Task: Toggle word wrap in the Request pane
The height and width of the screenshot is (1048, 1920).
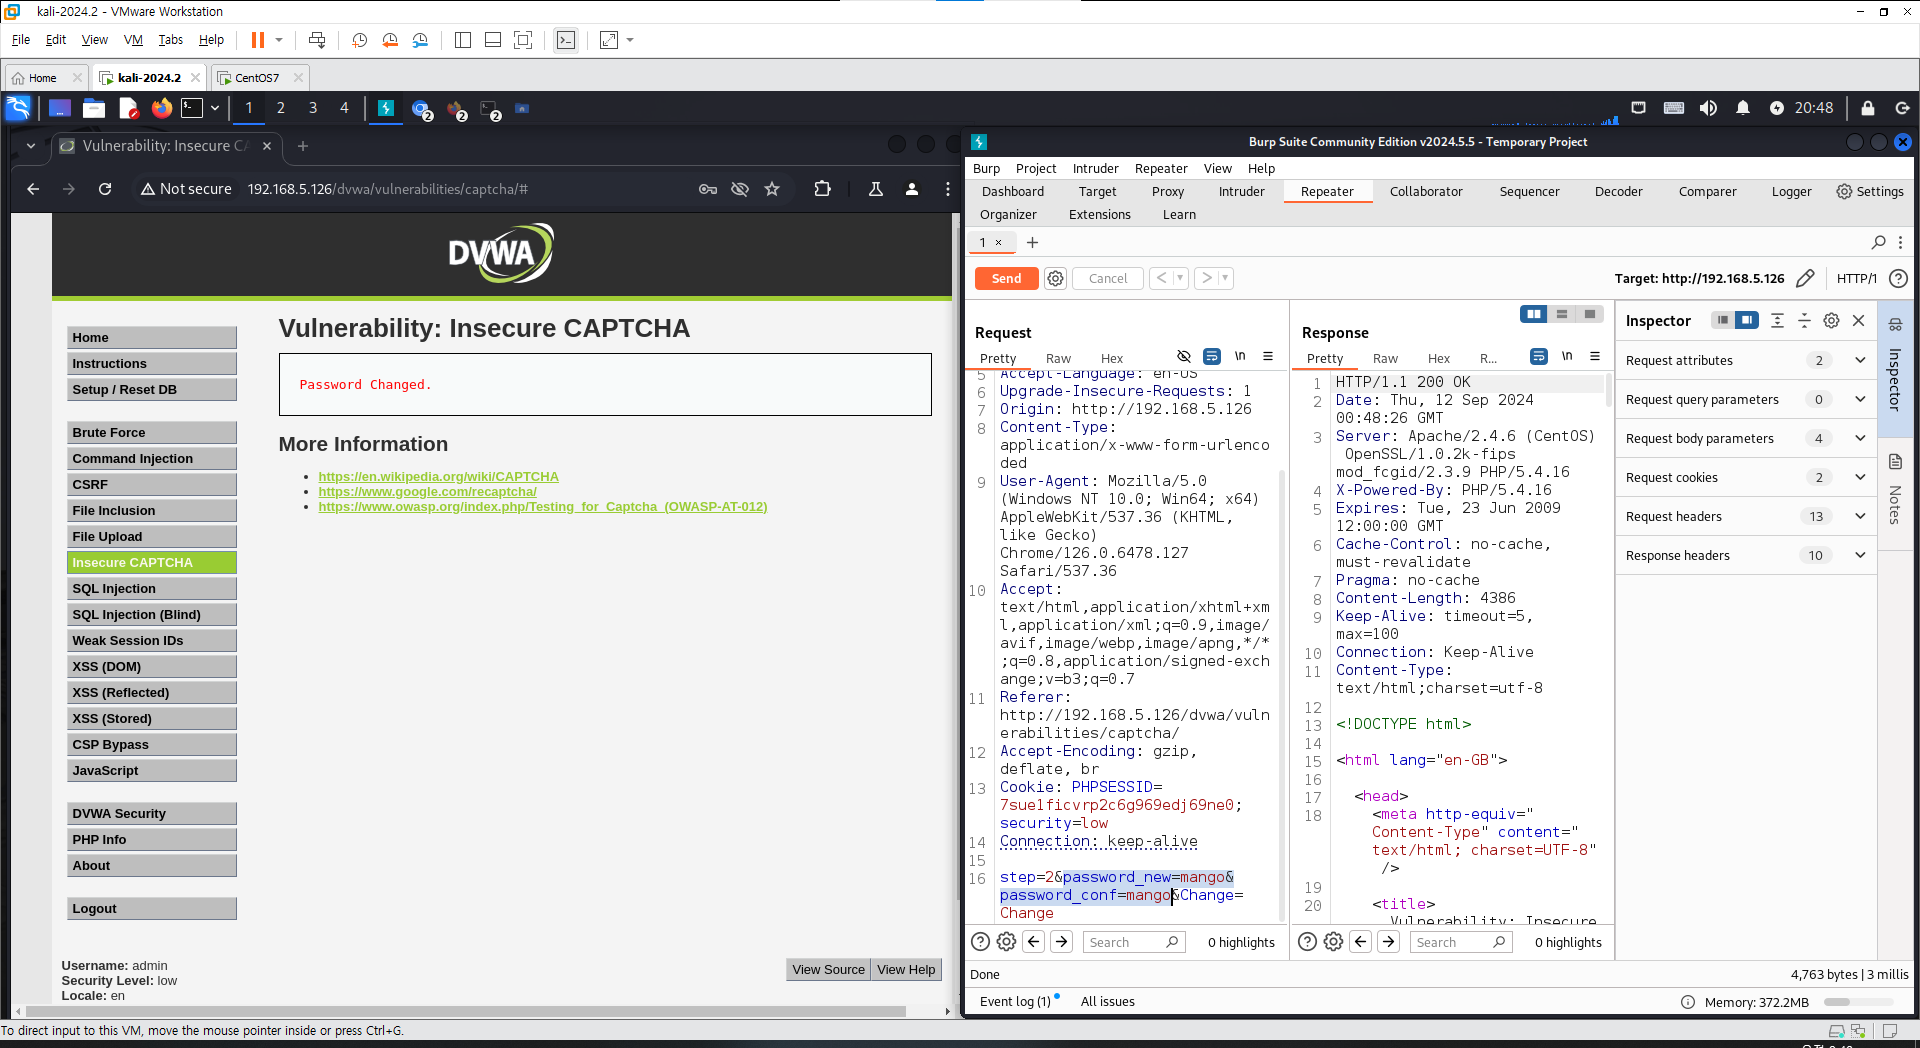Action: [1212, 356]
